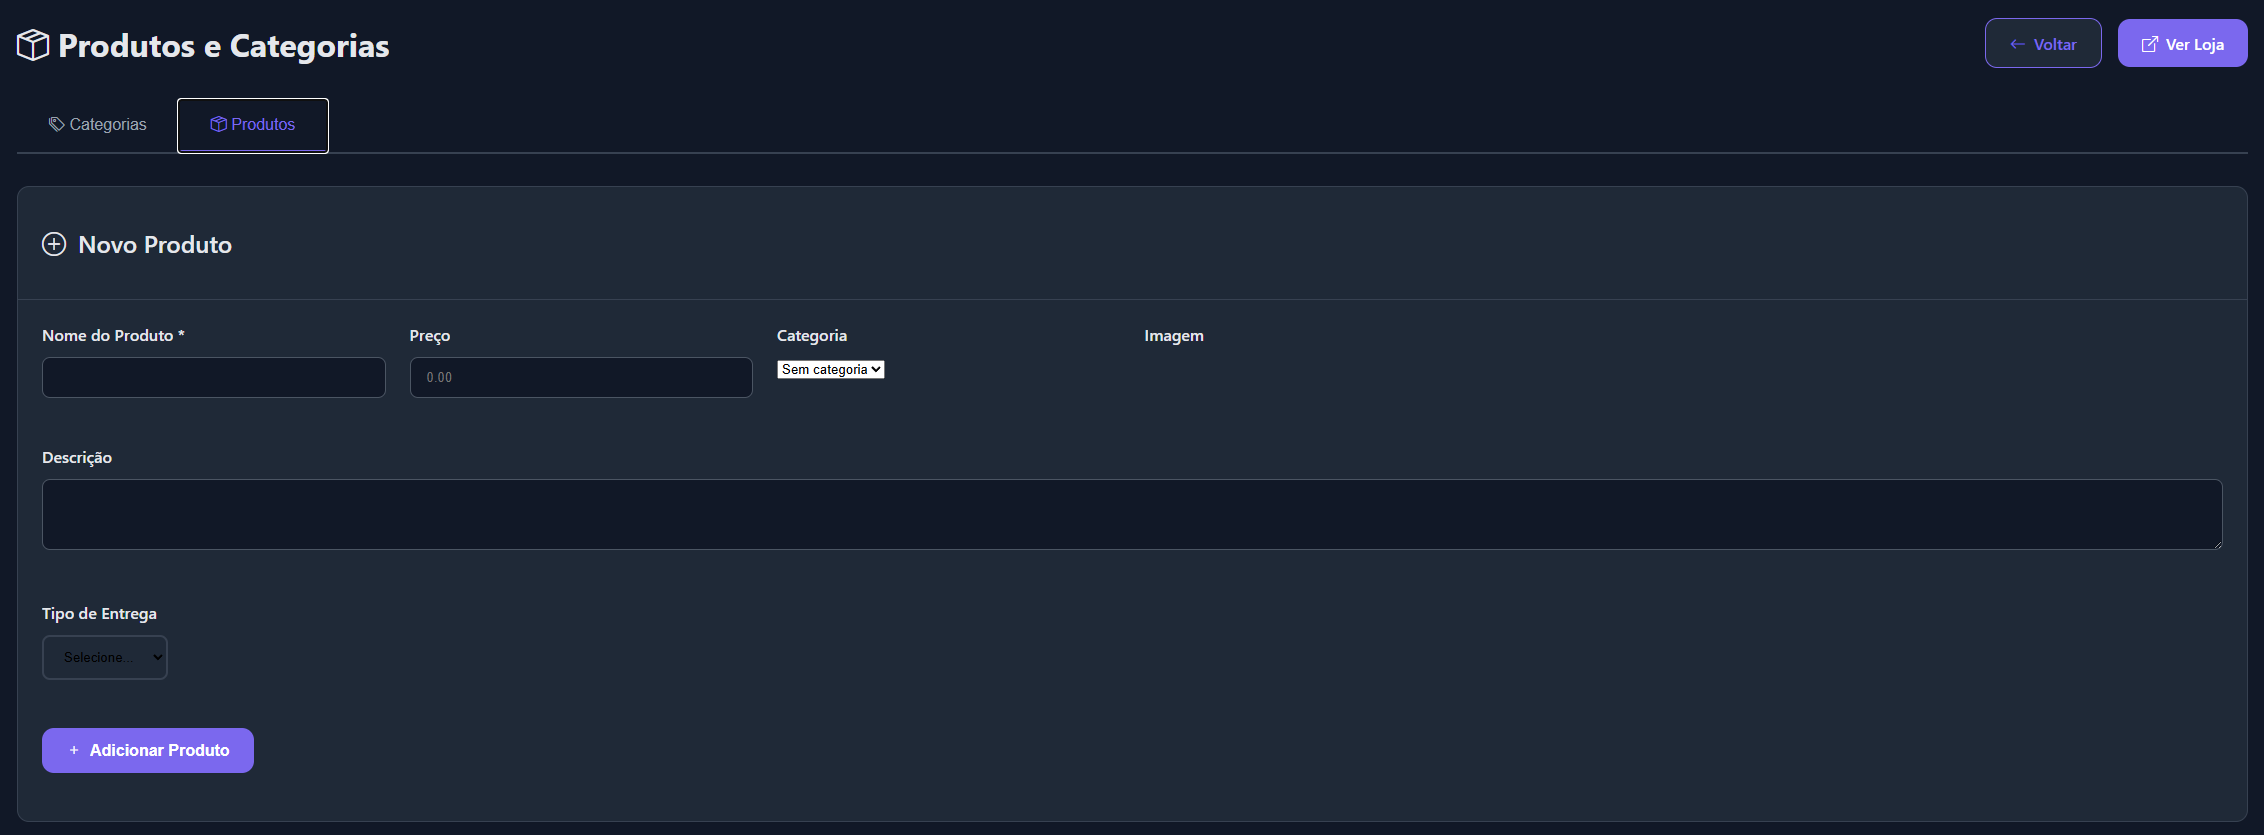Click the external link icon in Ver Loja
The width and height of the screenshot is (2264, 836).
coord(2149,45)
